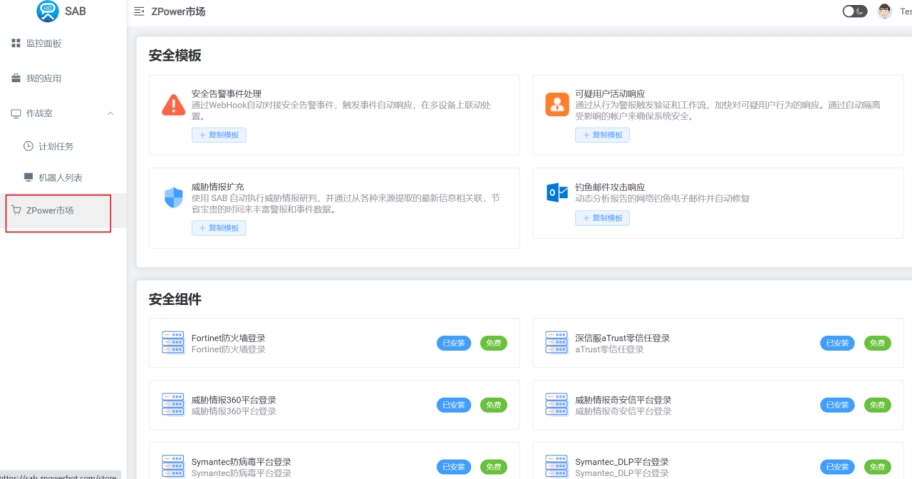Viewport: 912px width, 479px height.
Task: Open the 监控面板 menu item
Action: pos(43,43)
